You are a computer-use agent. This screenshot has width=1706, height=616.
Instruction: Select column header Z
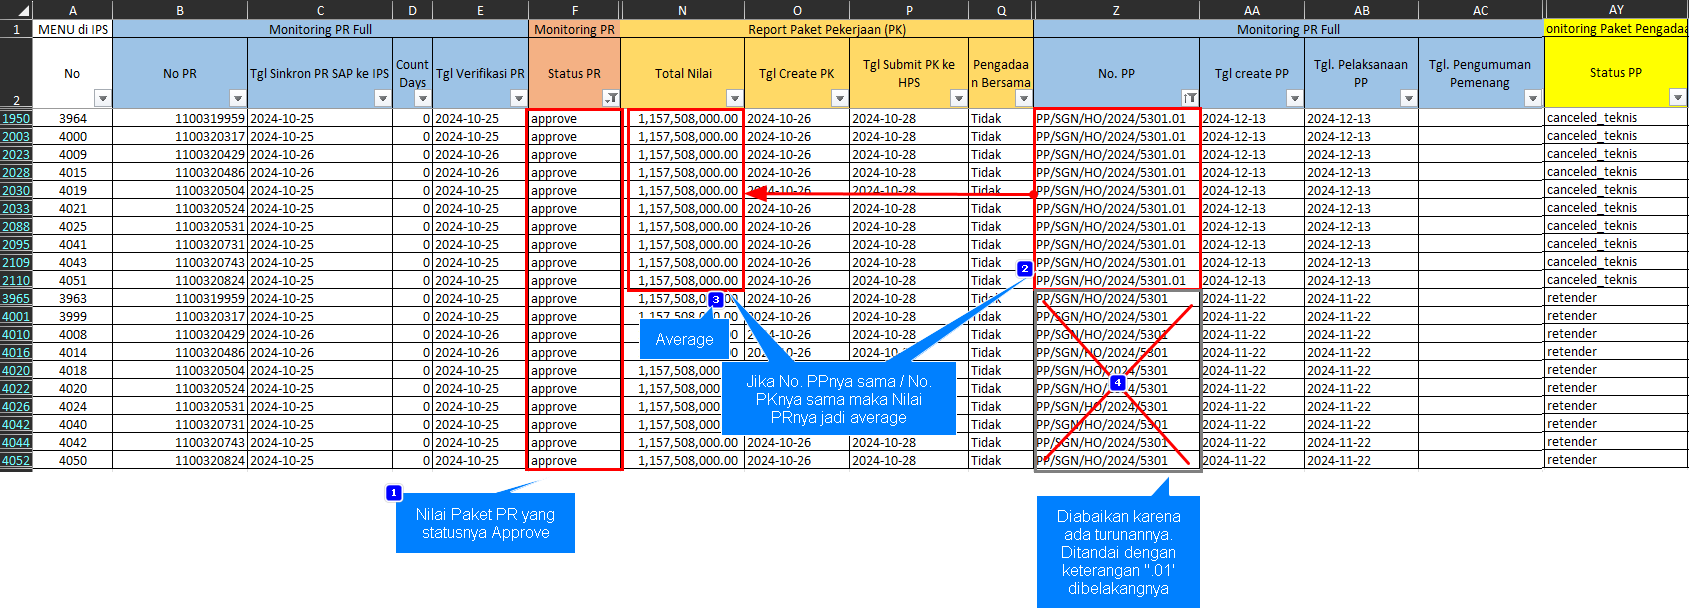(x=1116, y=10)
